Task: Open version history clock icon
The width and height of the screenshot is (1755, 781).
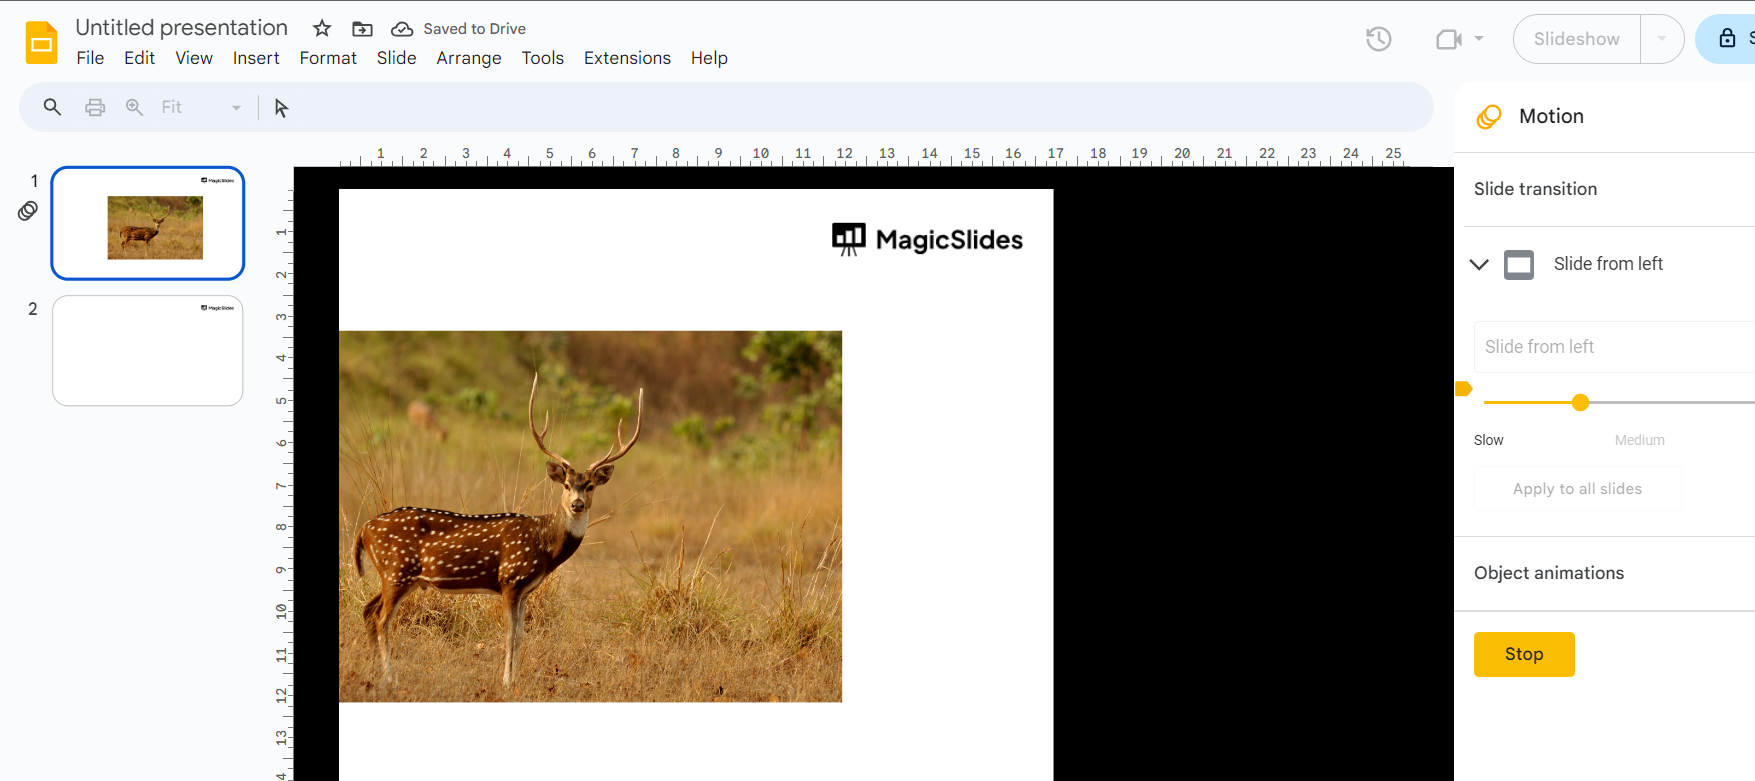Action: click(1378, 39)
